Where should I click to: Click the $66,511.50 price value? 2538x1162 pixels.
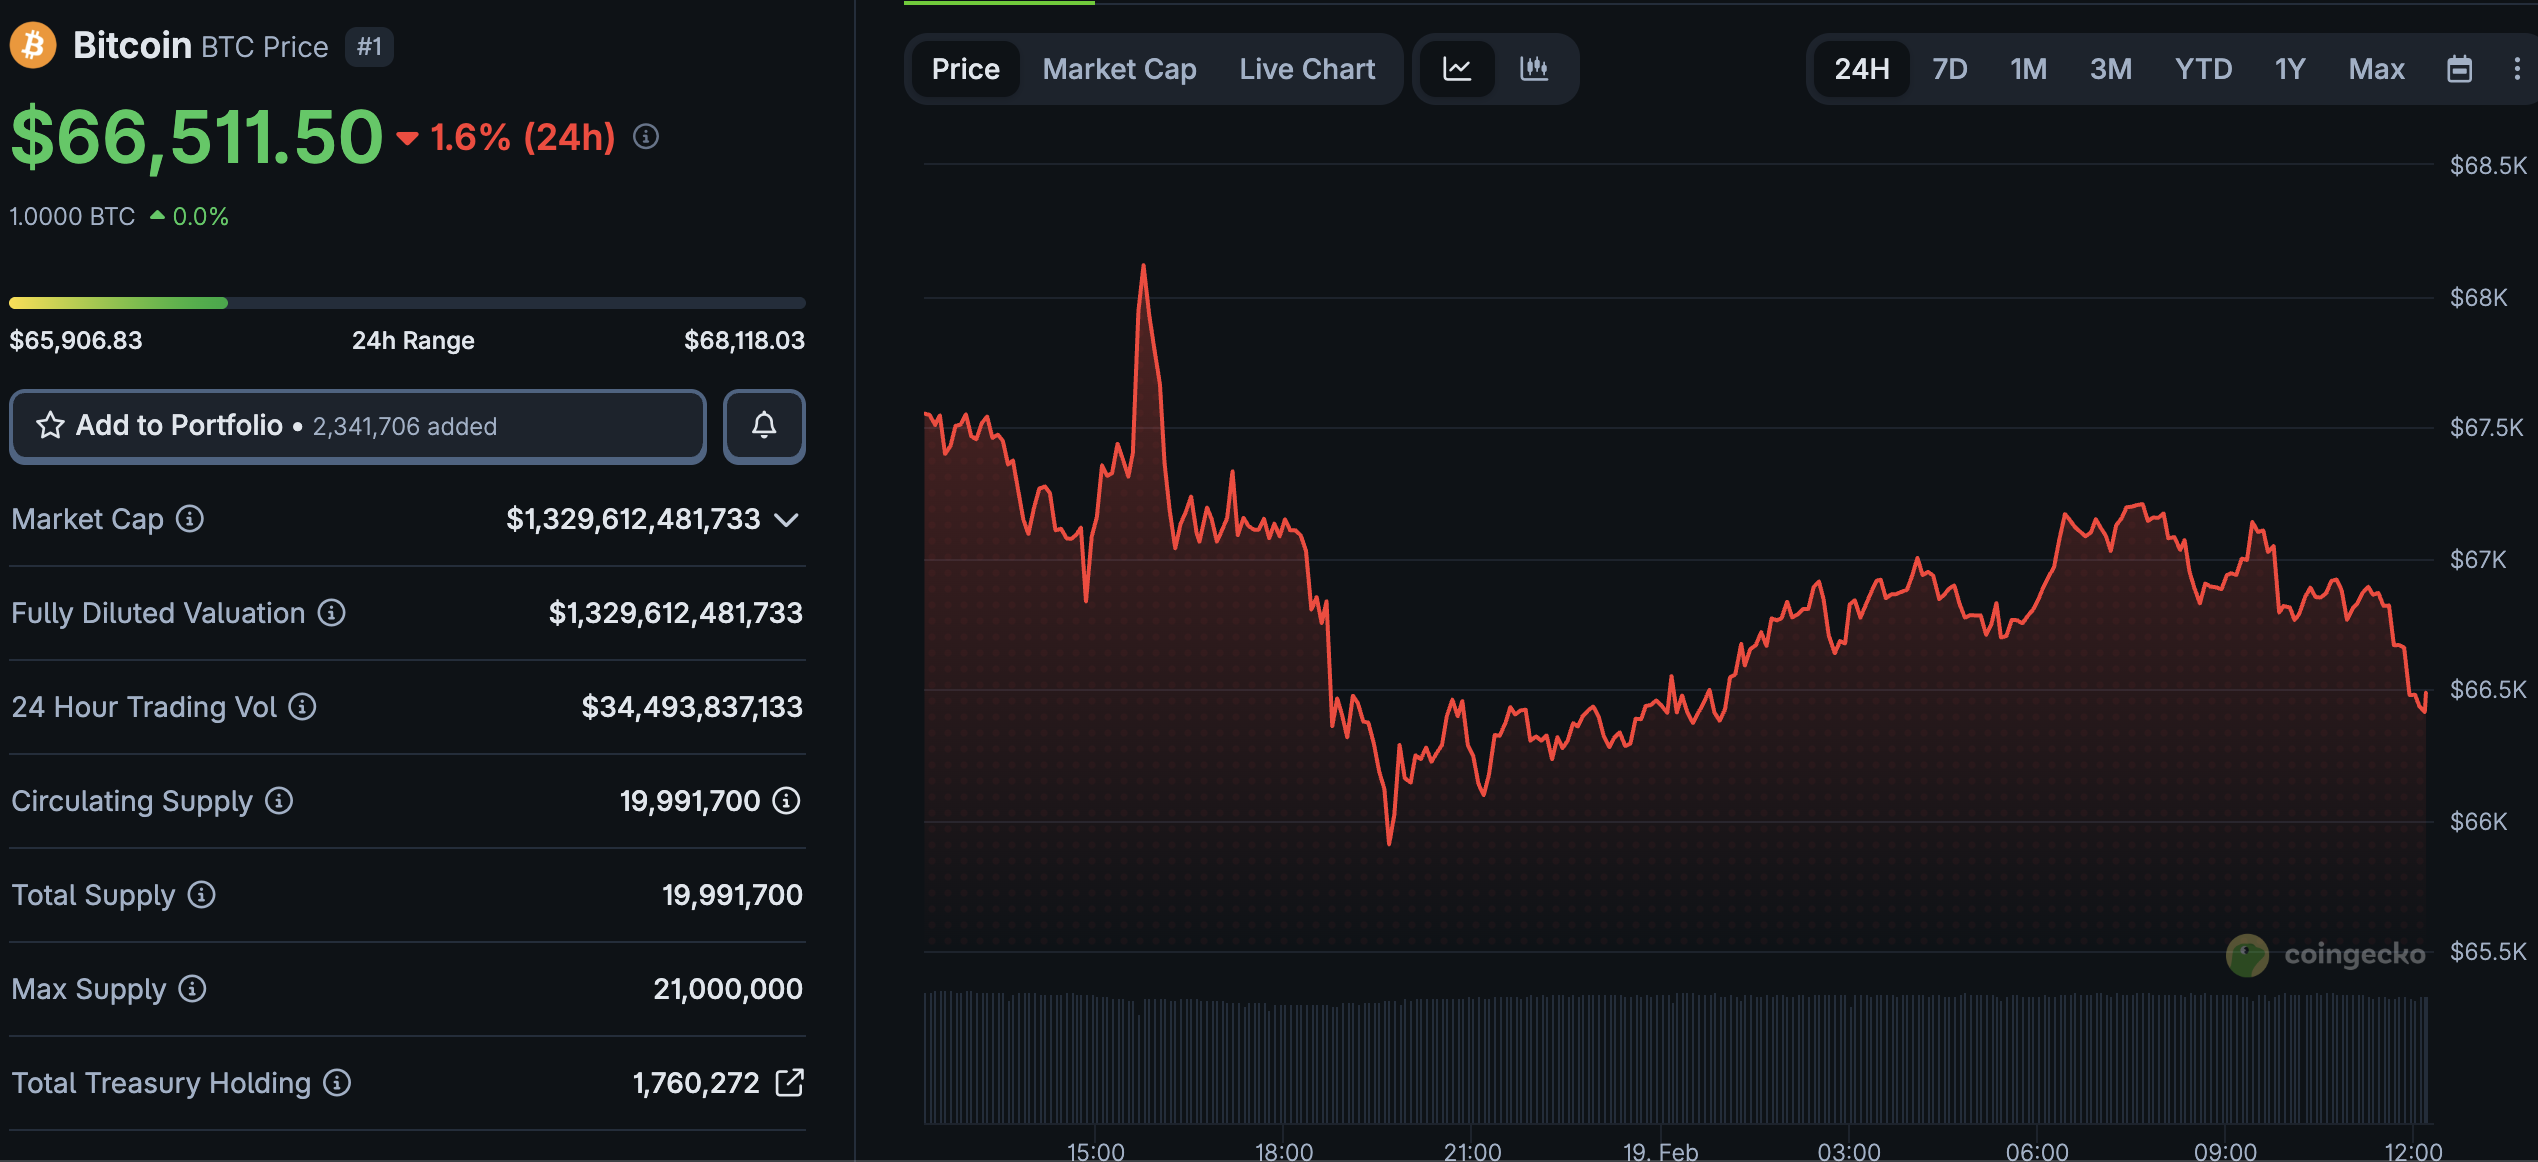197,137
